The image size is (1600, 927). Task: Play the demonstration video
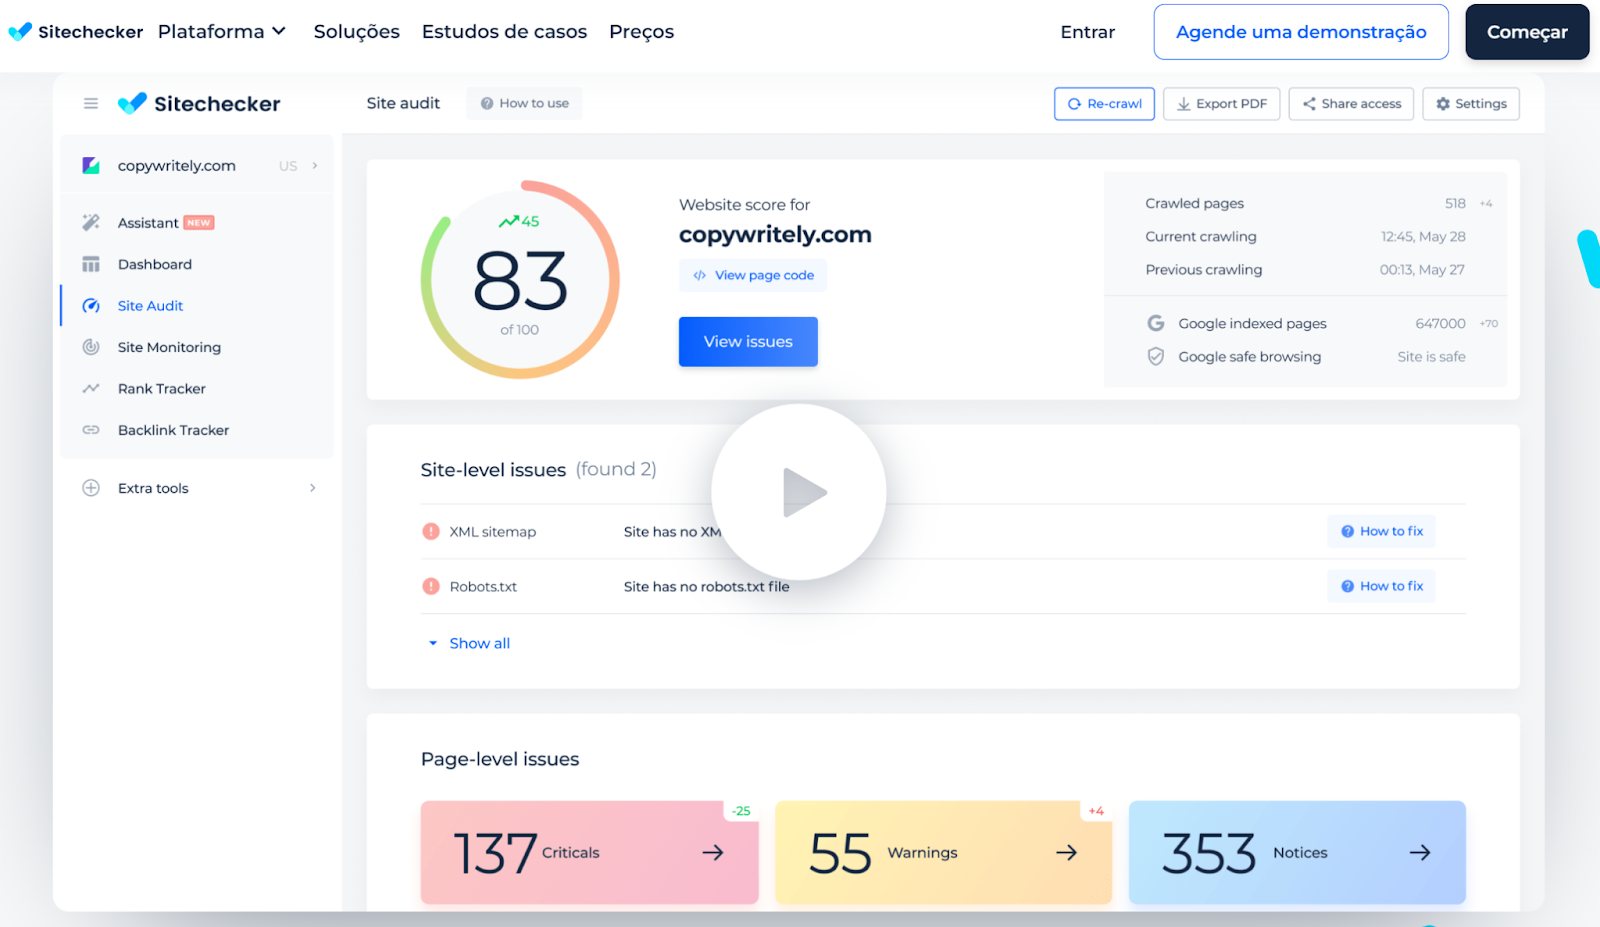coord(798,490)
